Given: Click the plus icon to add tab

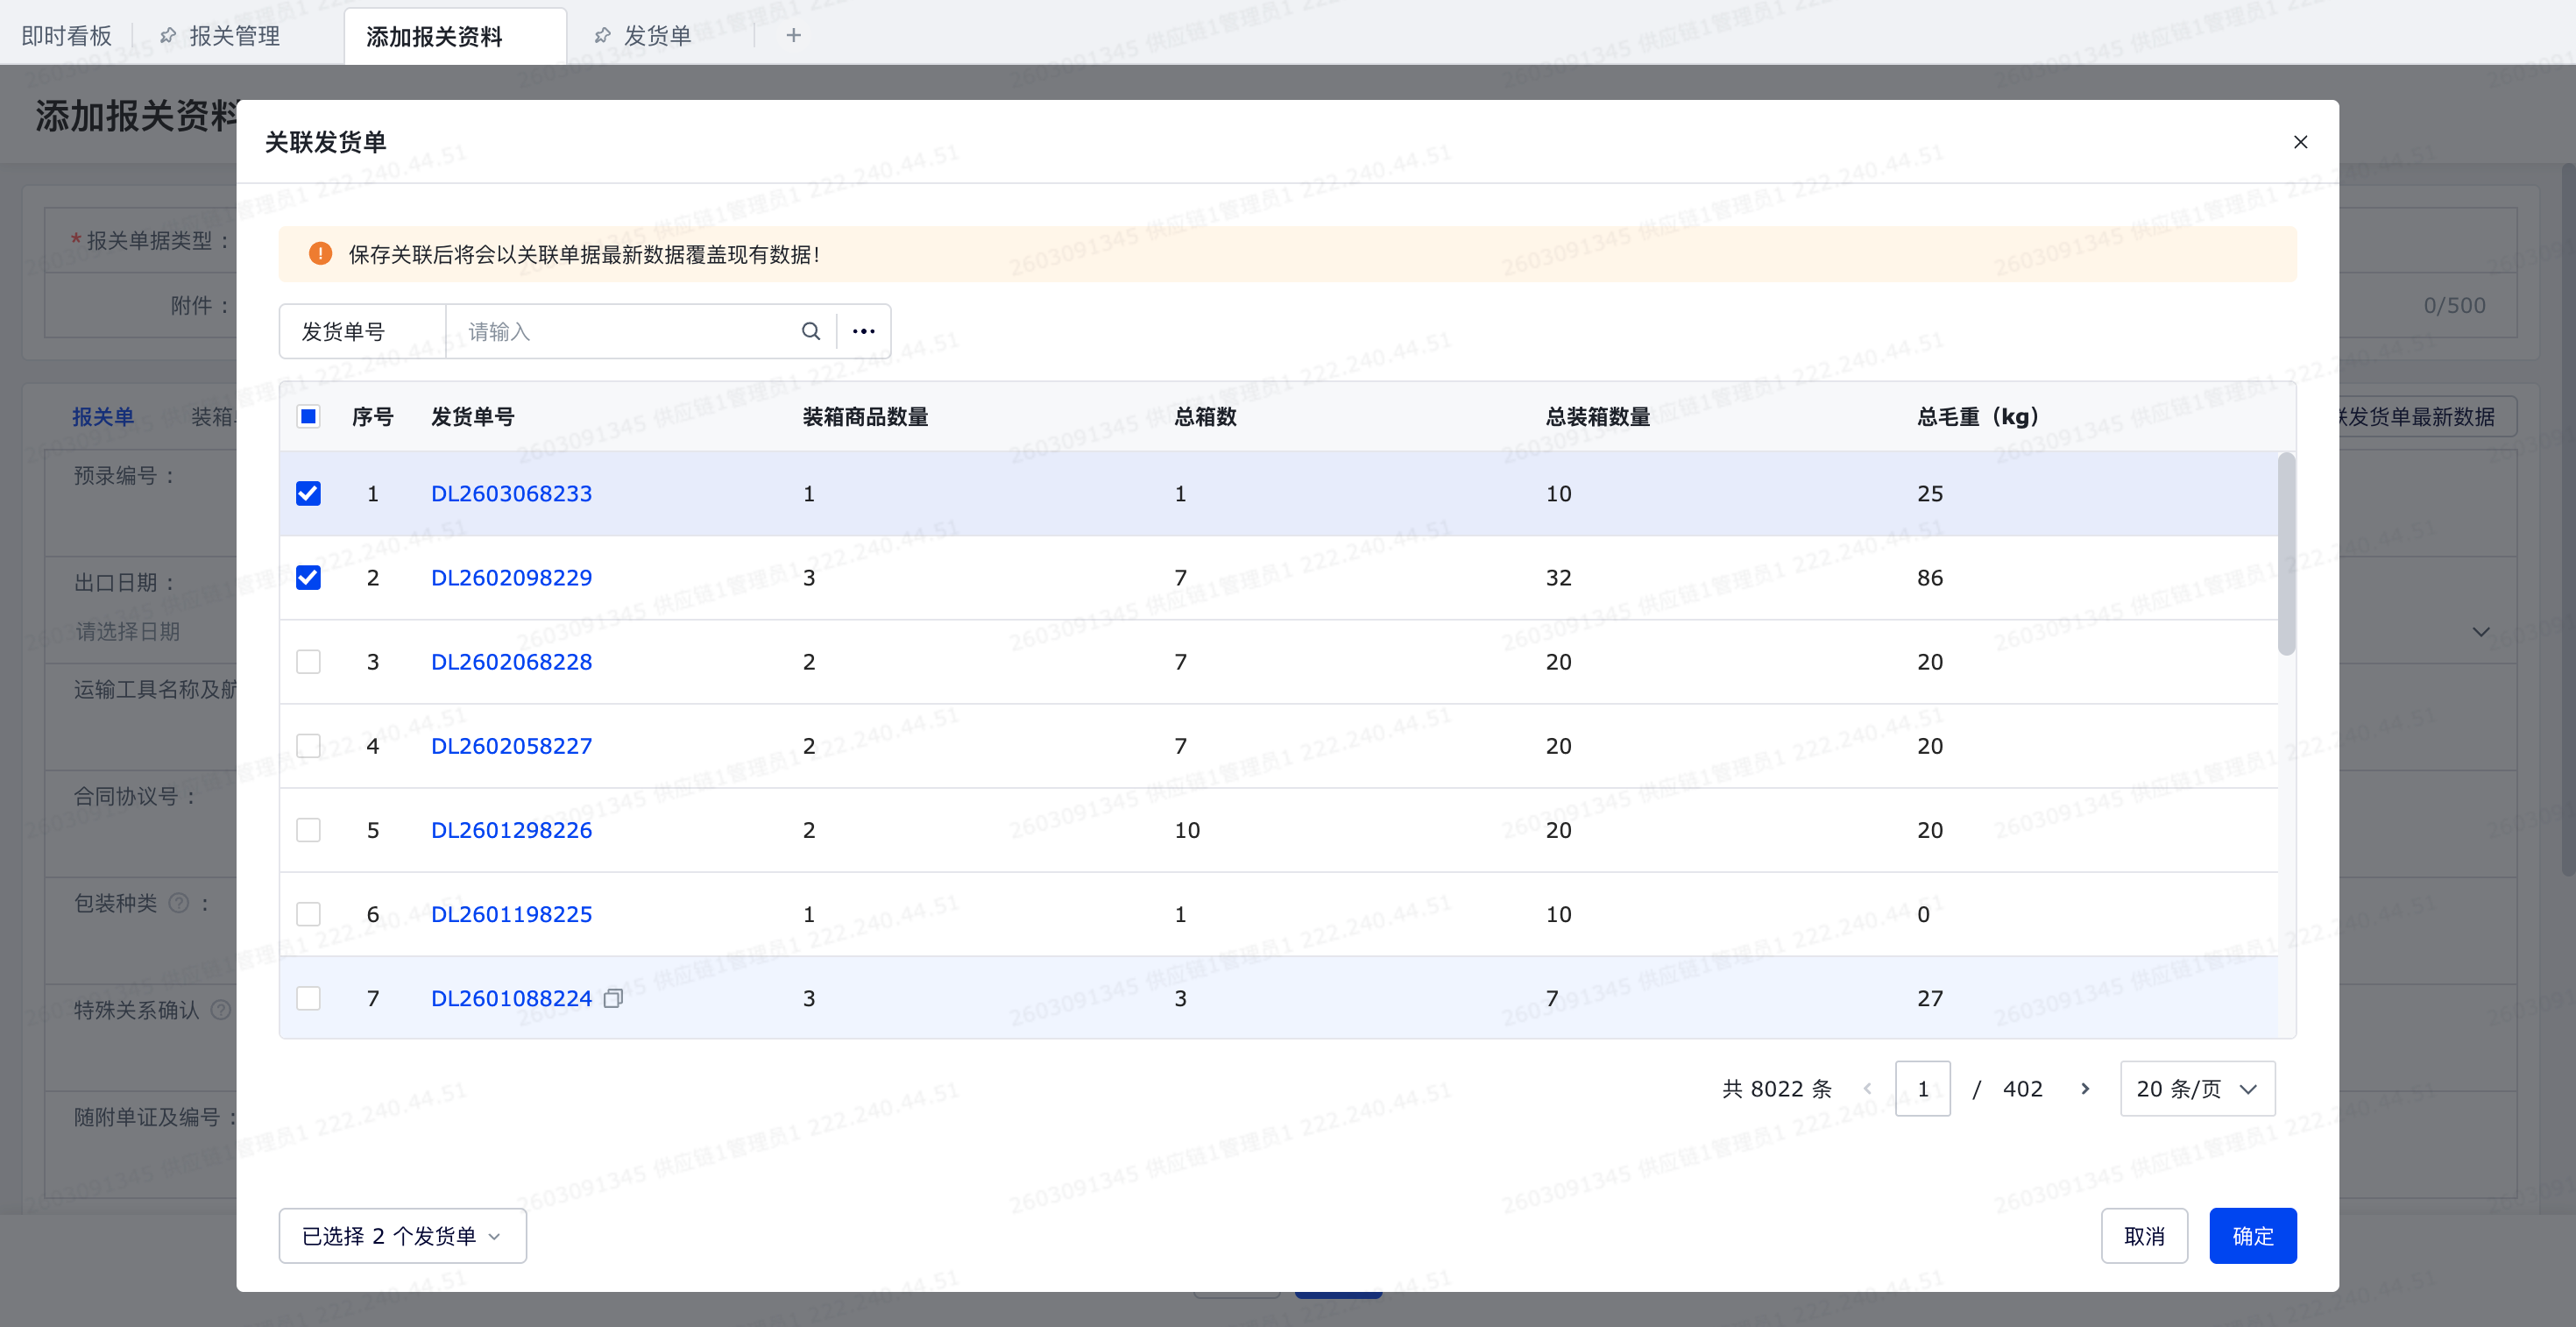Looking at the screenshot, I should pyautogui.click(x=793, y=36).
